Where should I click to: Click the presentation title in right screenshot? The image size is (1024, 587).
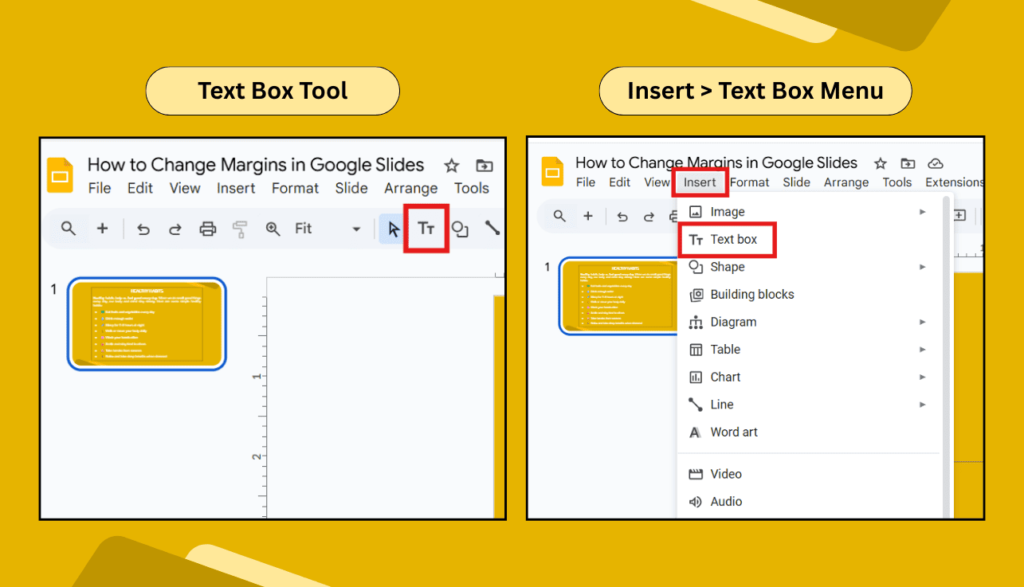point(716,163)
